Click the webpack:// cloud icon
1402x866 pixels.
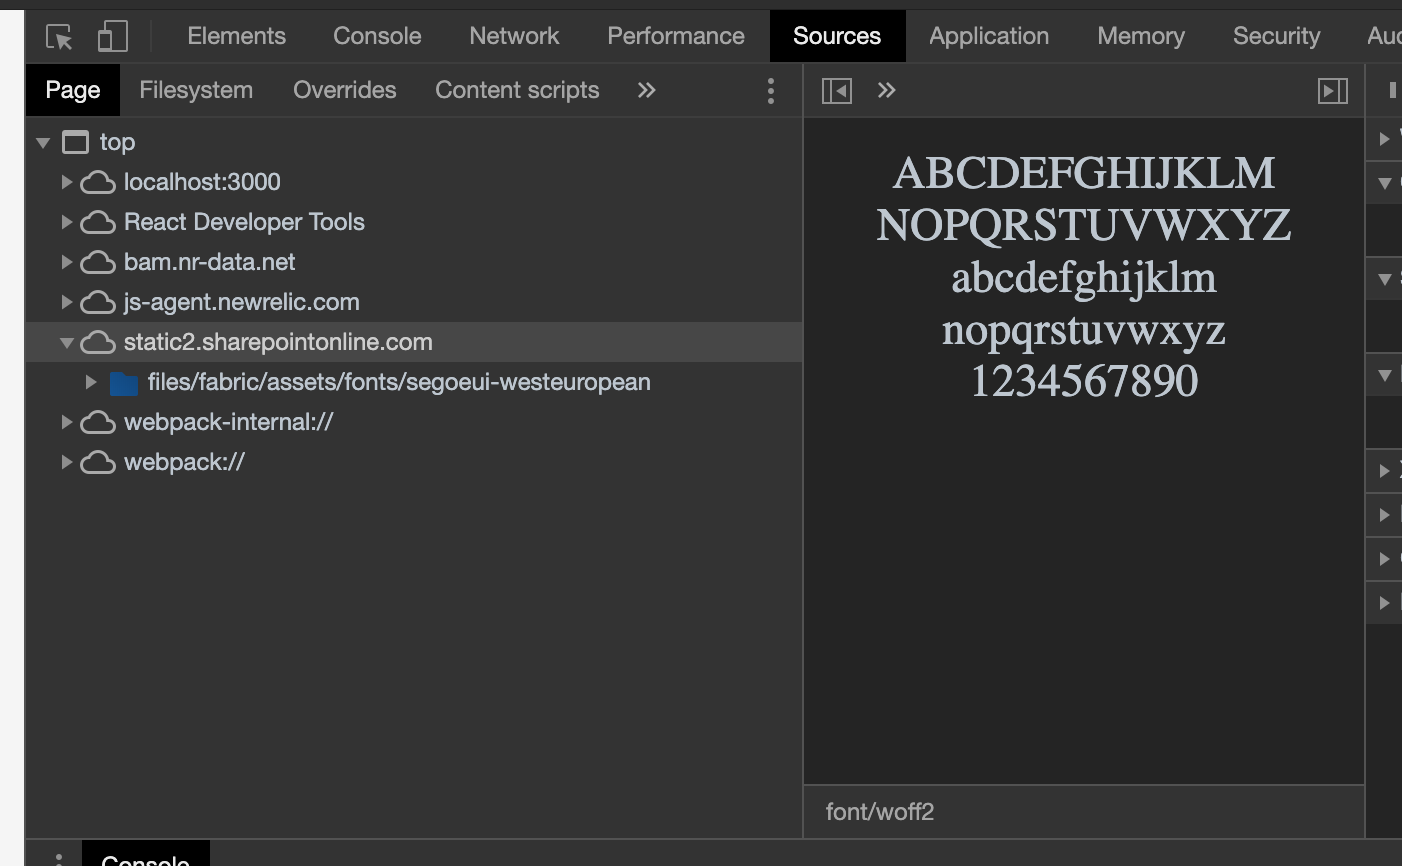click(98, 463)
